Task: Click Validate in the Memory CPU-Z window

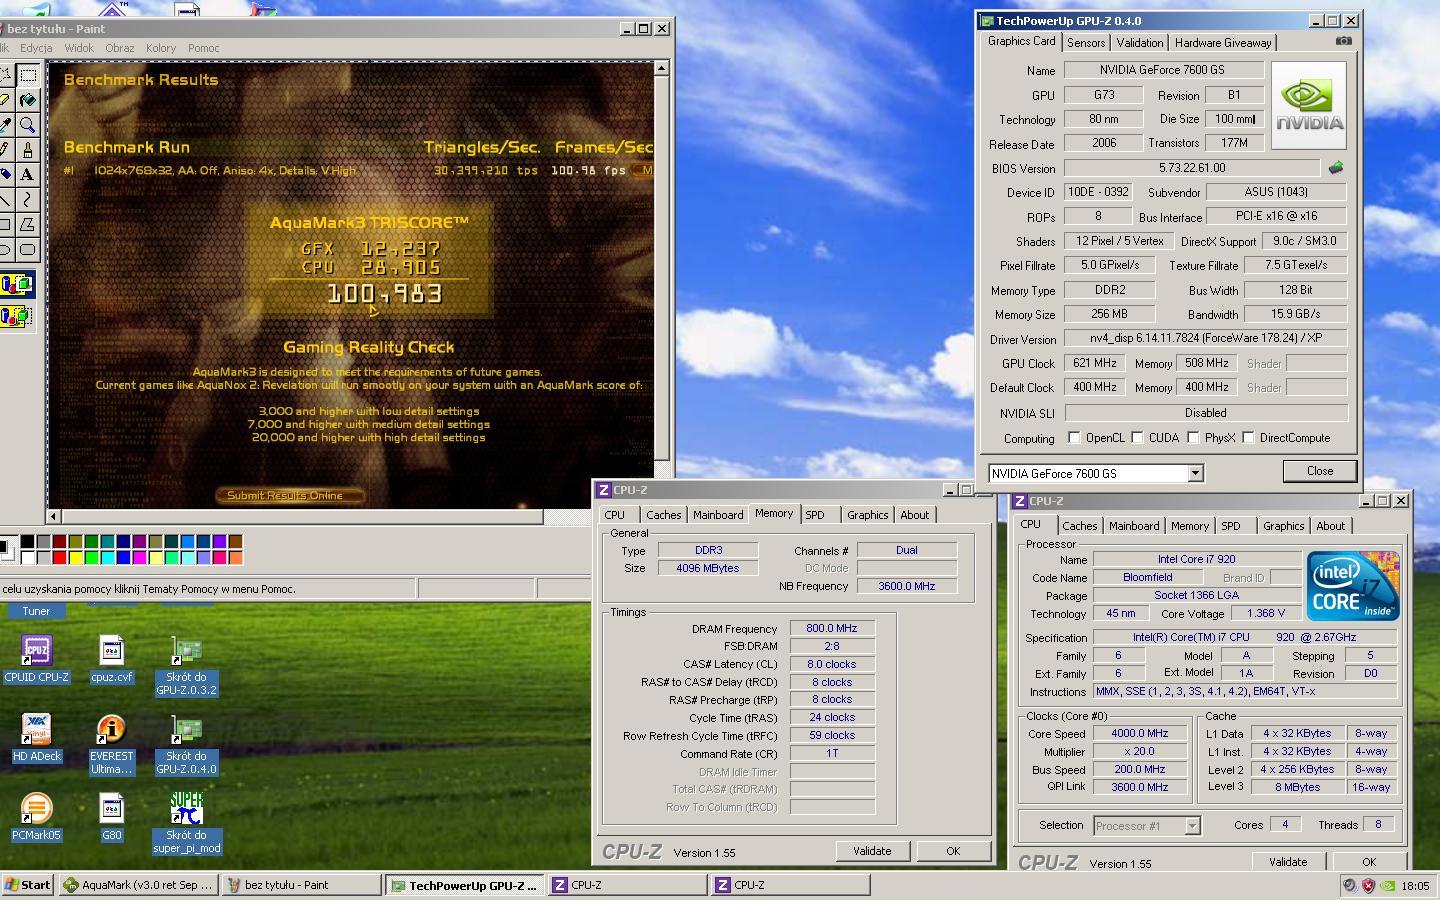Action: [x=872, y=851]
